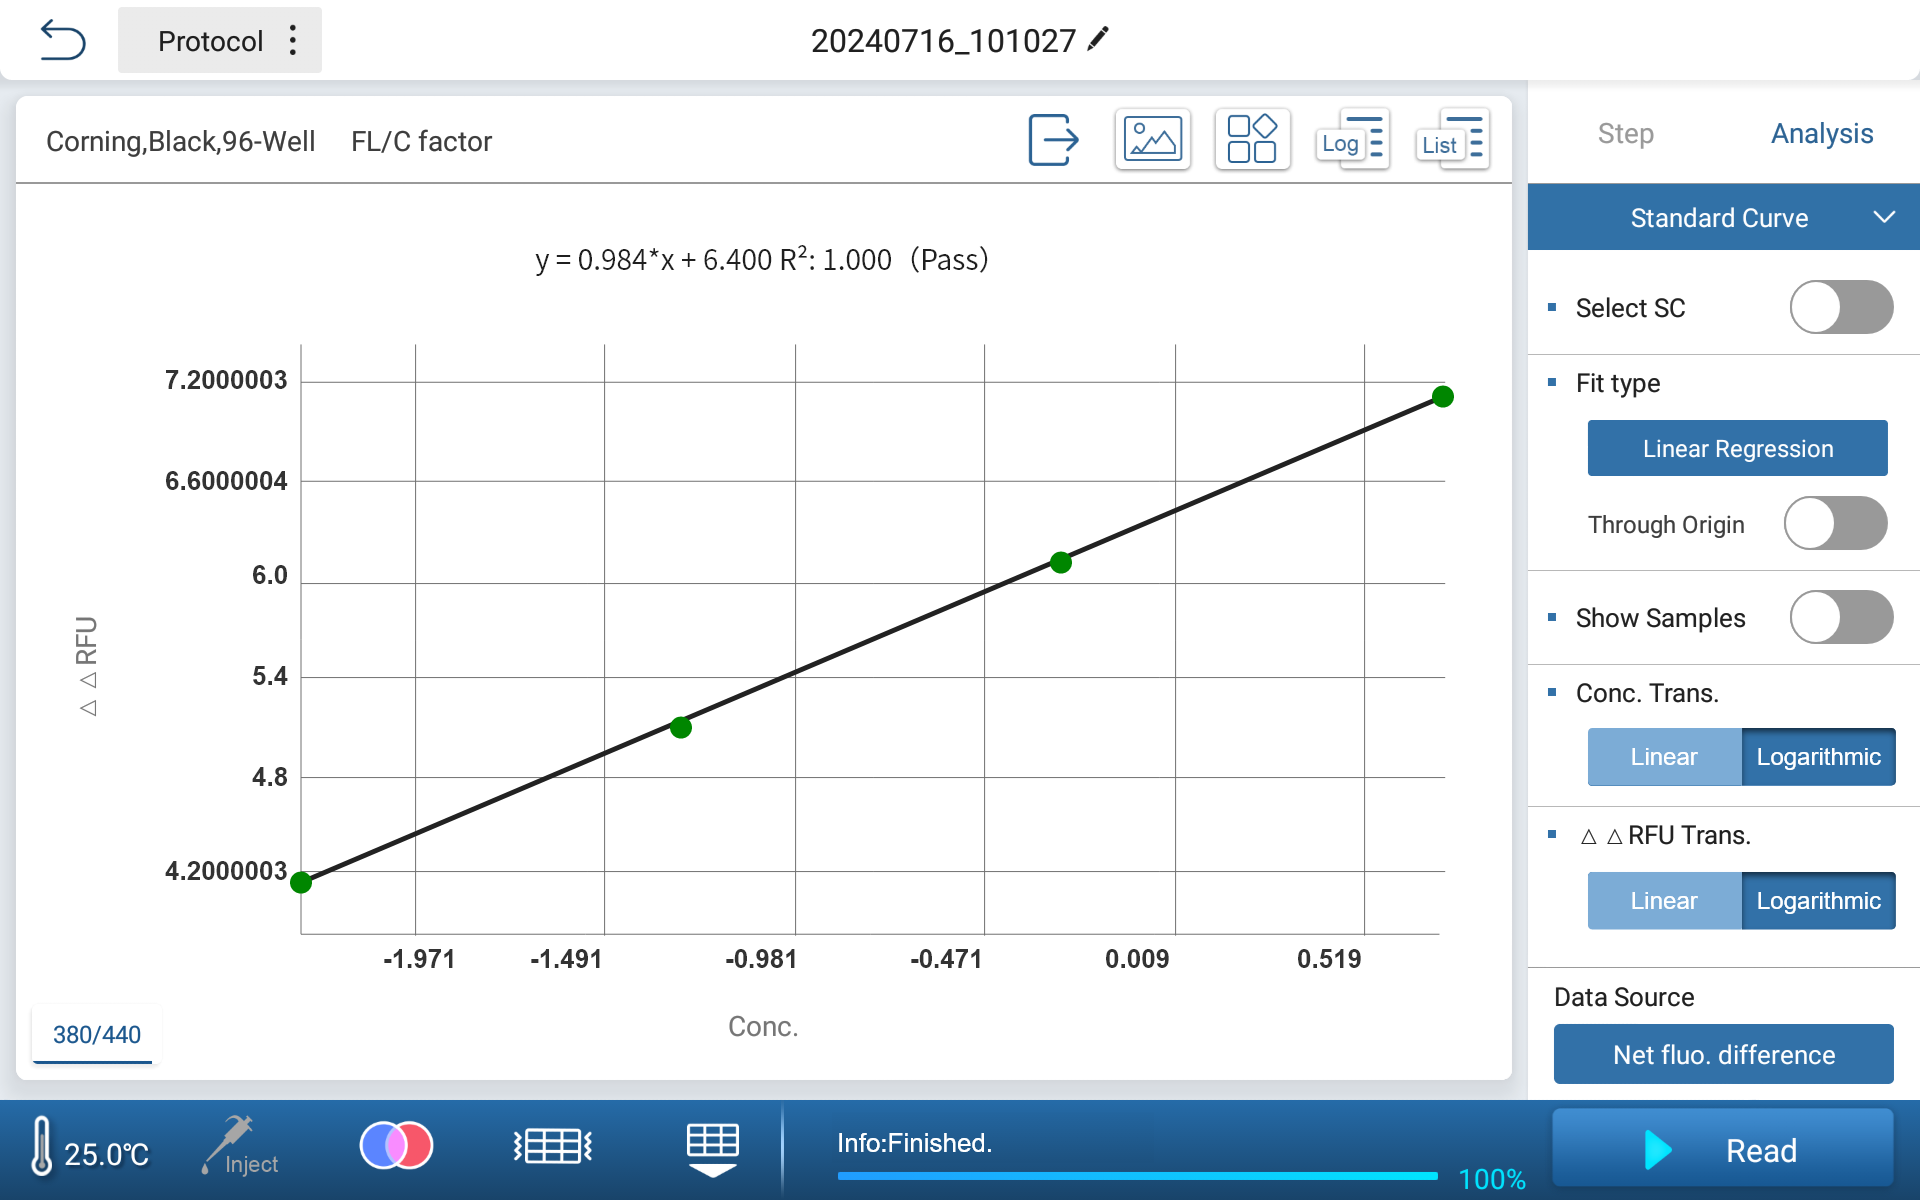Open the temperature thermometer control

click(41, 1145)
